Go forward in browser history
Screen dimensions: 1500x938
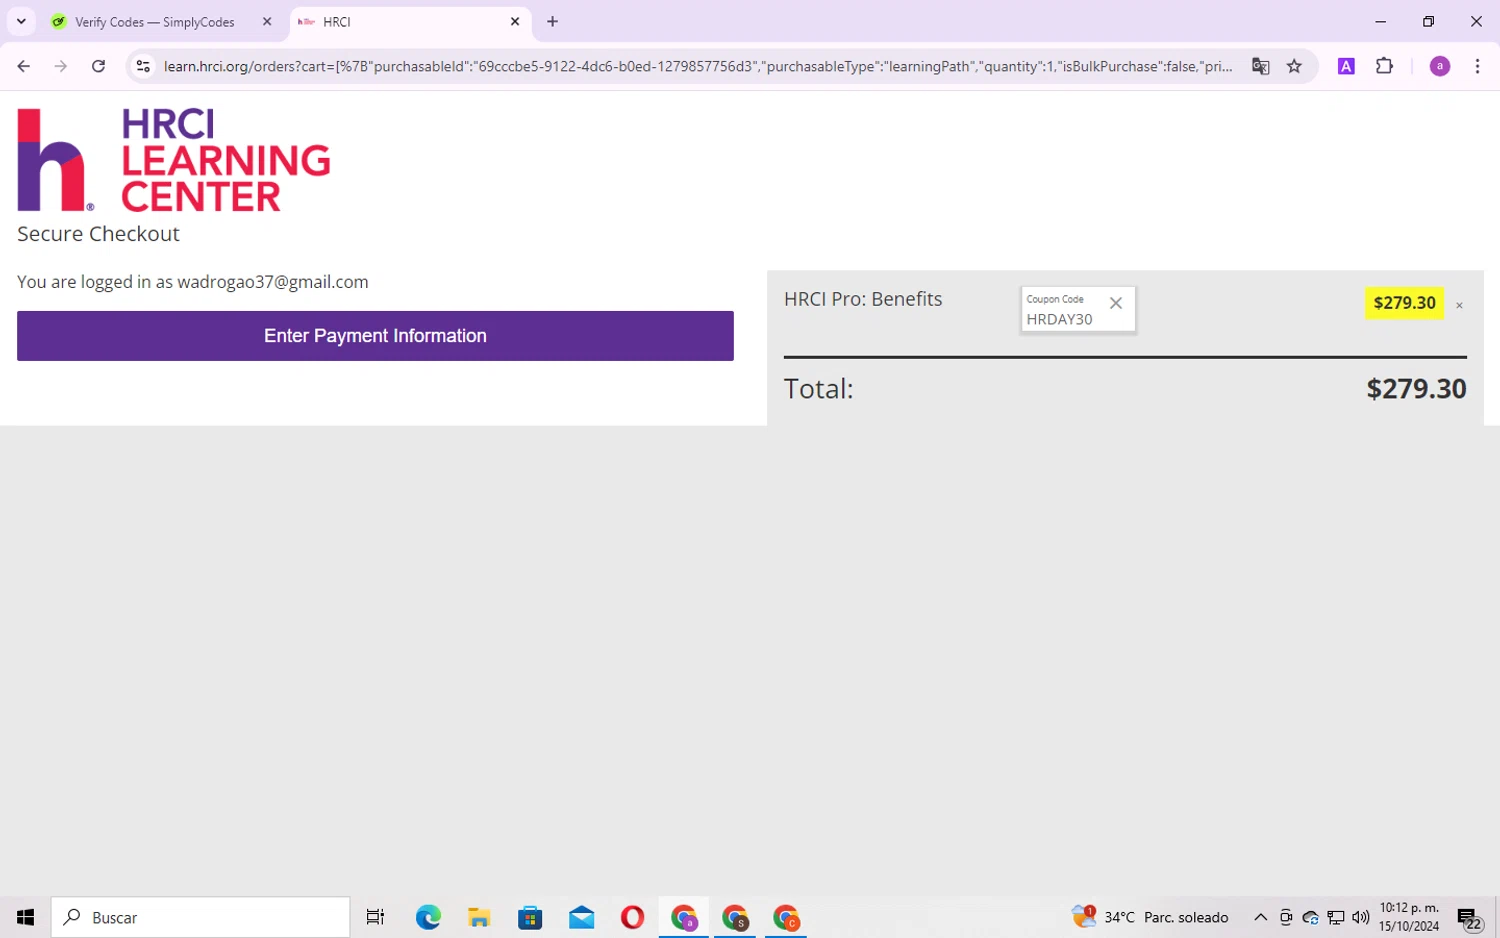pos(61,66)
